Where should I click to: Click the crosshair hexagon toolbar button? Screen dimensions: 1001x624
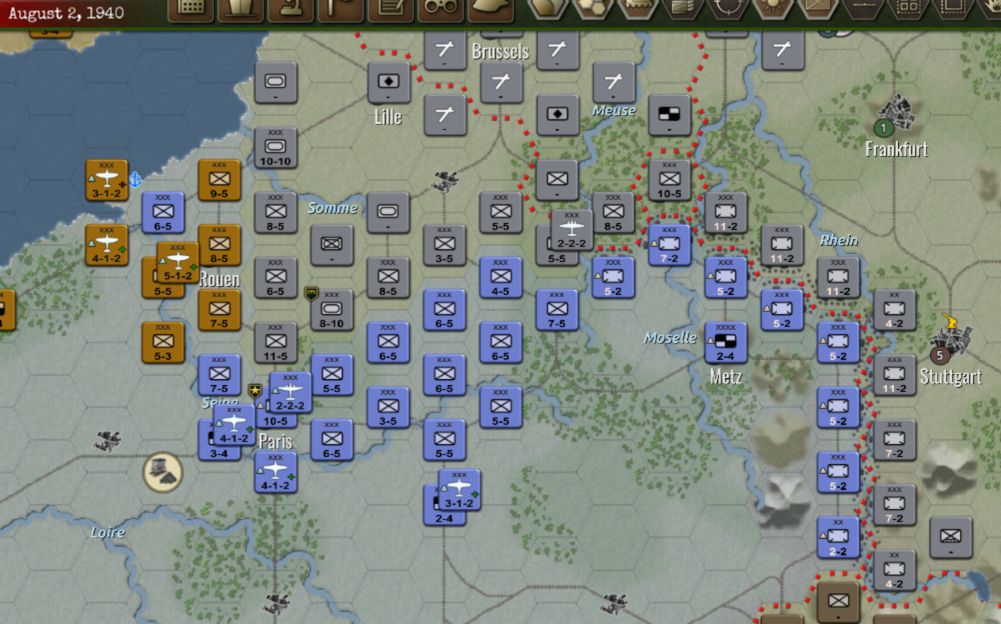pos(727,9)
